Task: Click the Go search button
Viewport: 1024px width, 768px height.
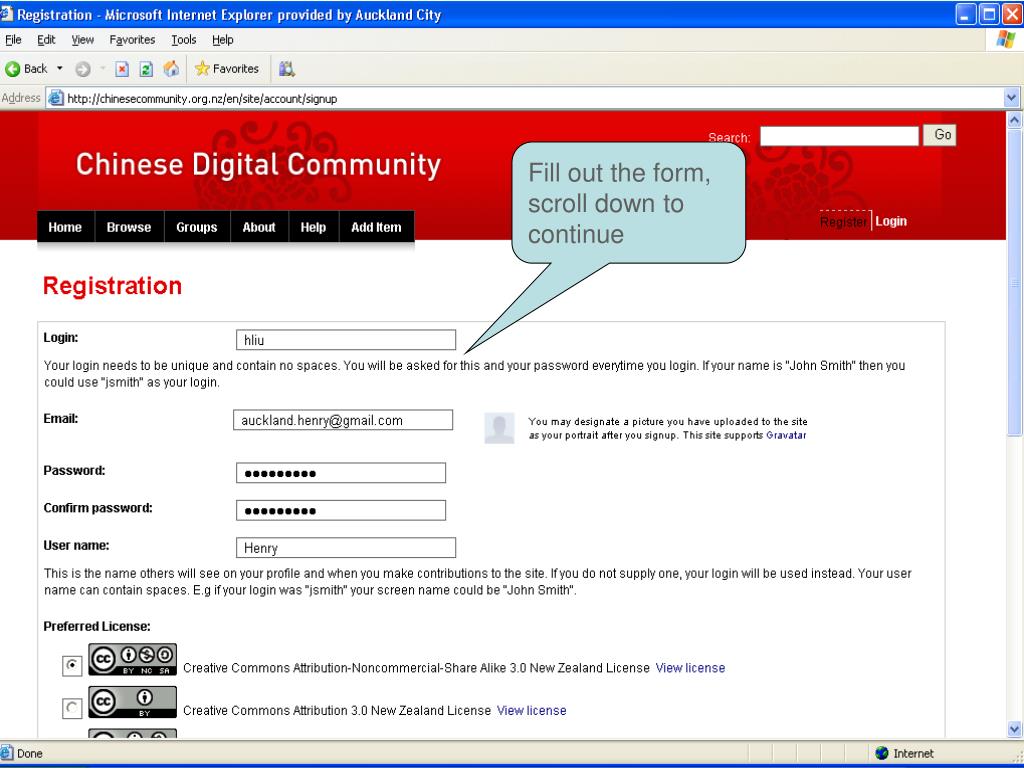Action: click(x=939, y=135)
